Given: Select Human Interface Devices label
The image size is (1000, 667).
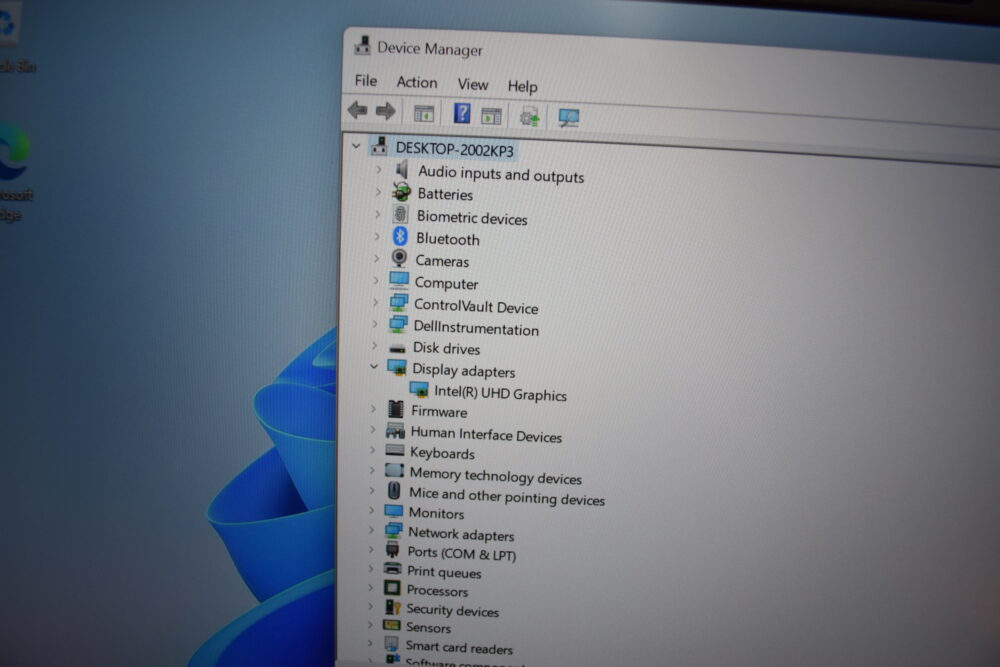Looking at the screenshot, I should [x=486, y=435].
